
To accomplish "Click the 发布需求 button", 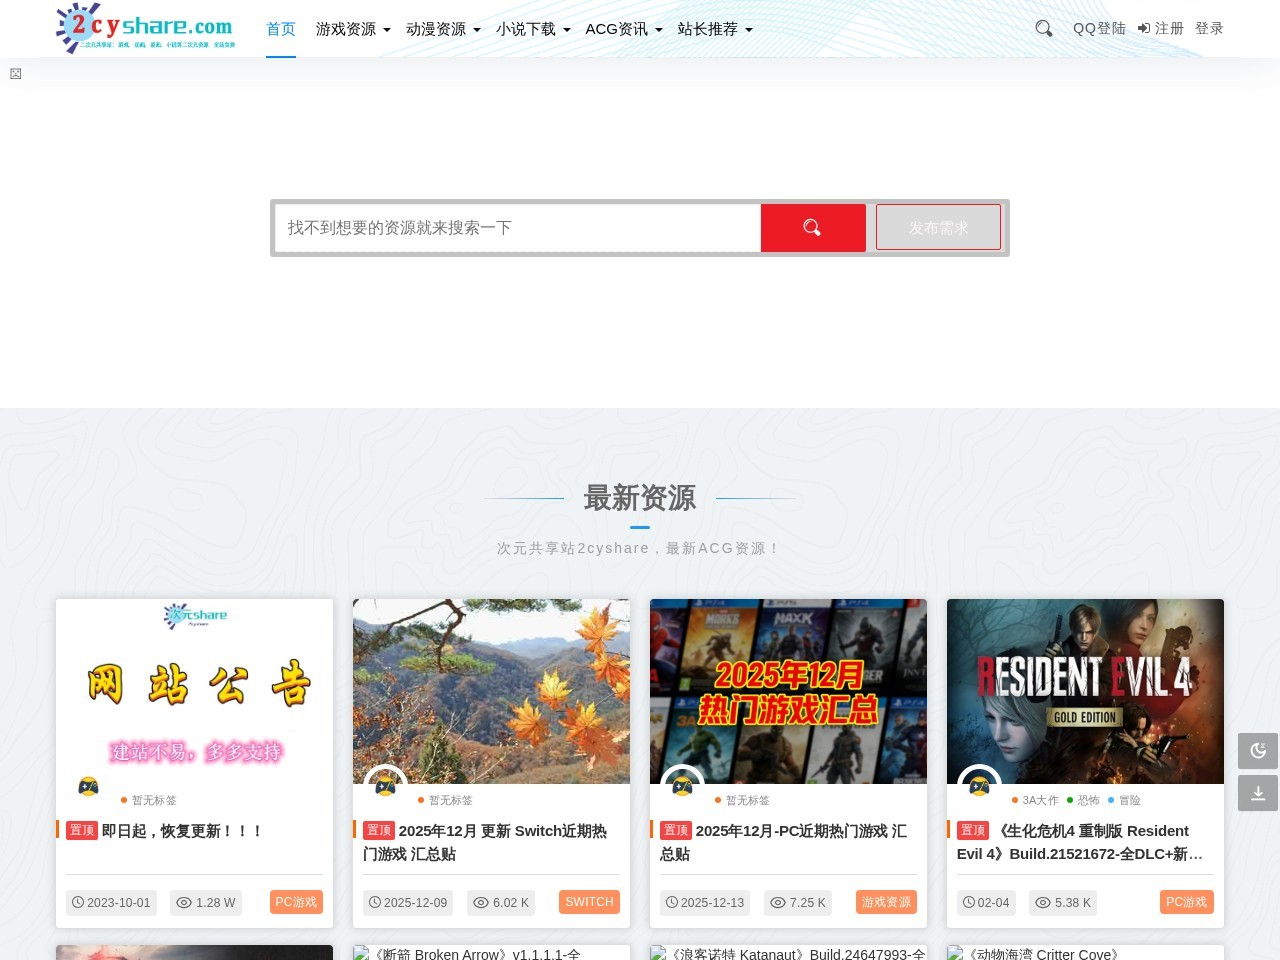I will click(x=938, y=227).
